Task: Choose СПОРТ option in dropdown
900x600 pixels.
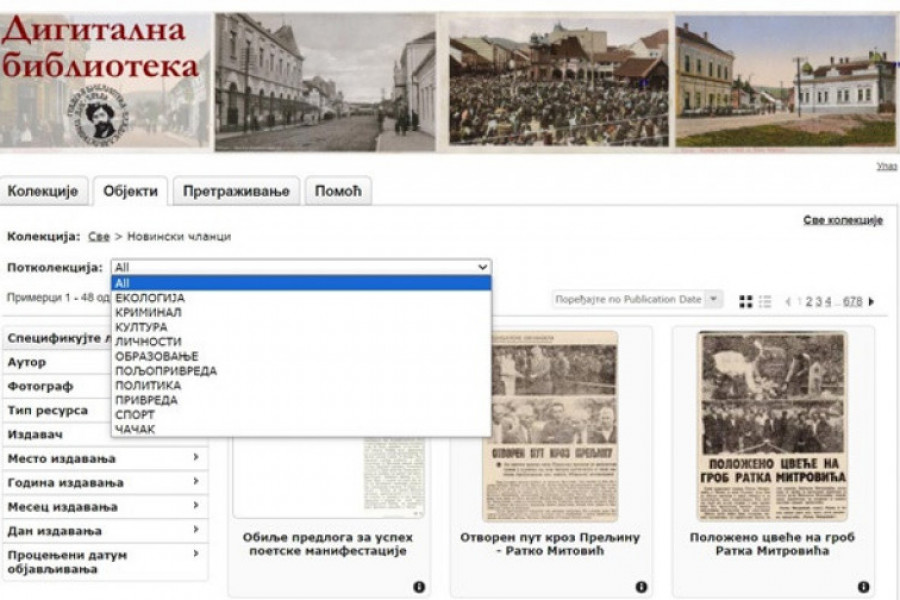Action: 135,415
